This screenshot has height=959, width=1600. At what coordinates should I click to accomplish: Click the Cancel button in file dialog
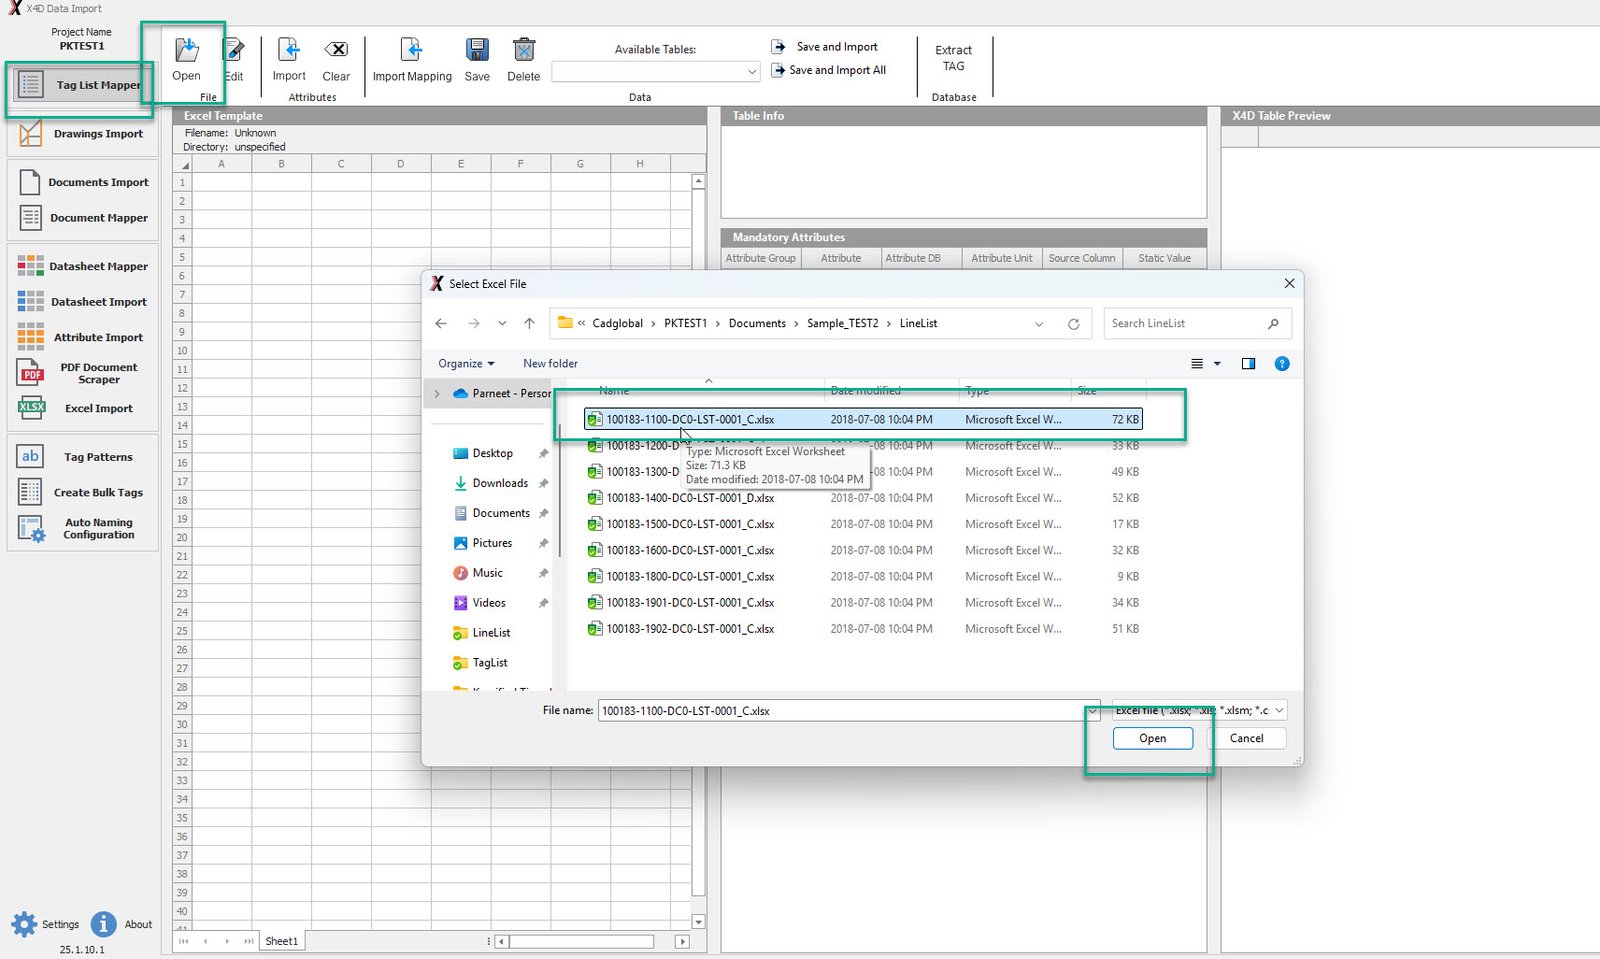click(1246, 739)
